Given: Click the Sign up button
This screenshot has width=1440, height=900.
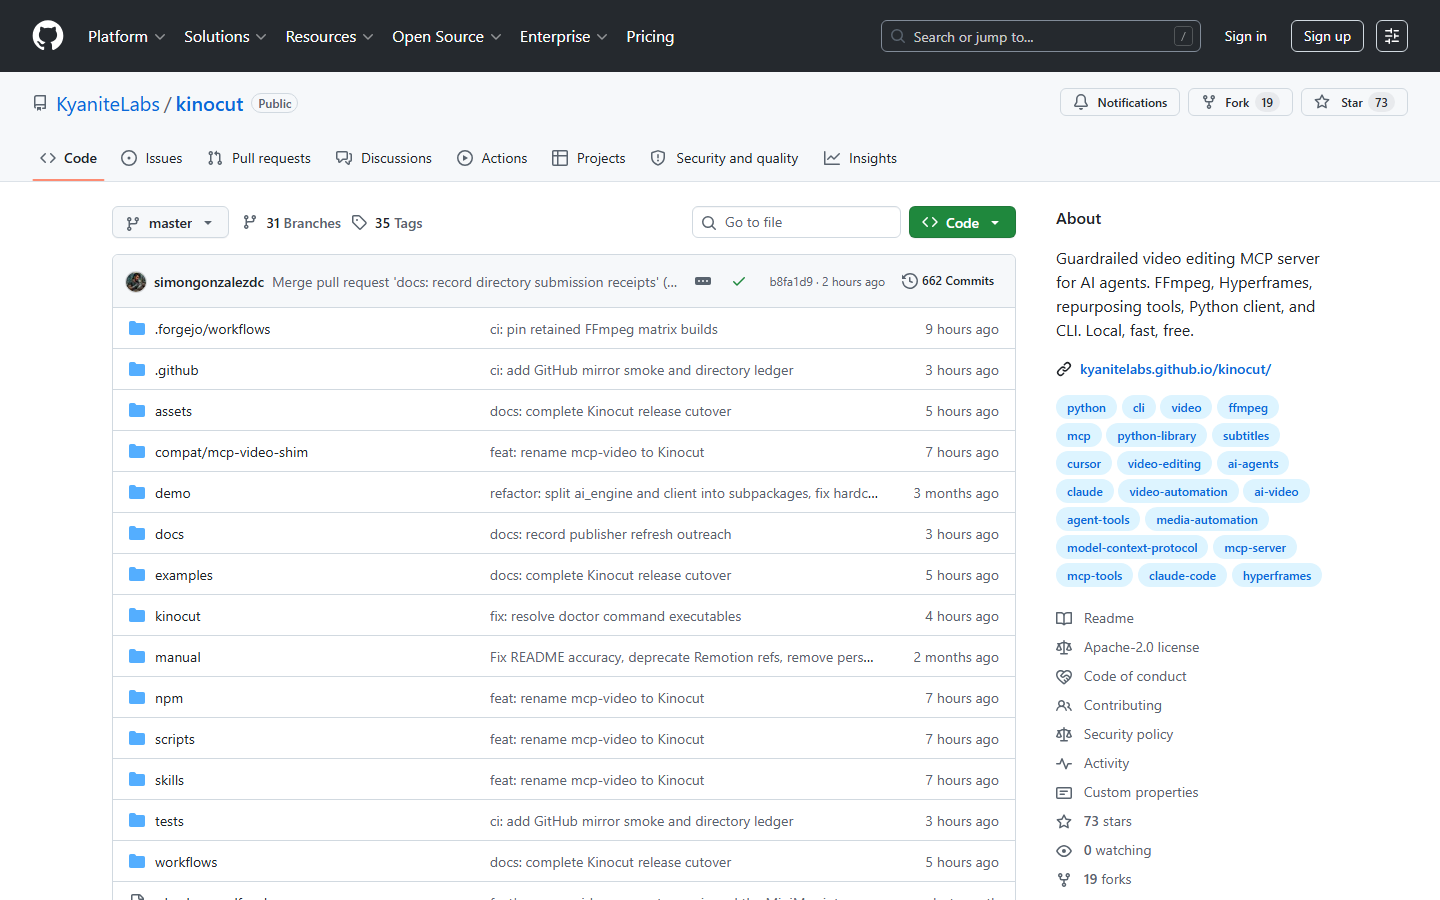Looking at the screenshot, I should click(1327, 36).
